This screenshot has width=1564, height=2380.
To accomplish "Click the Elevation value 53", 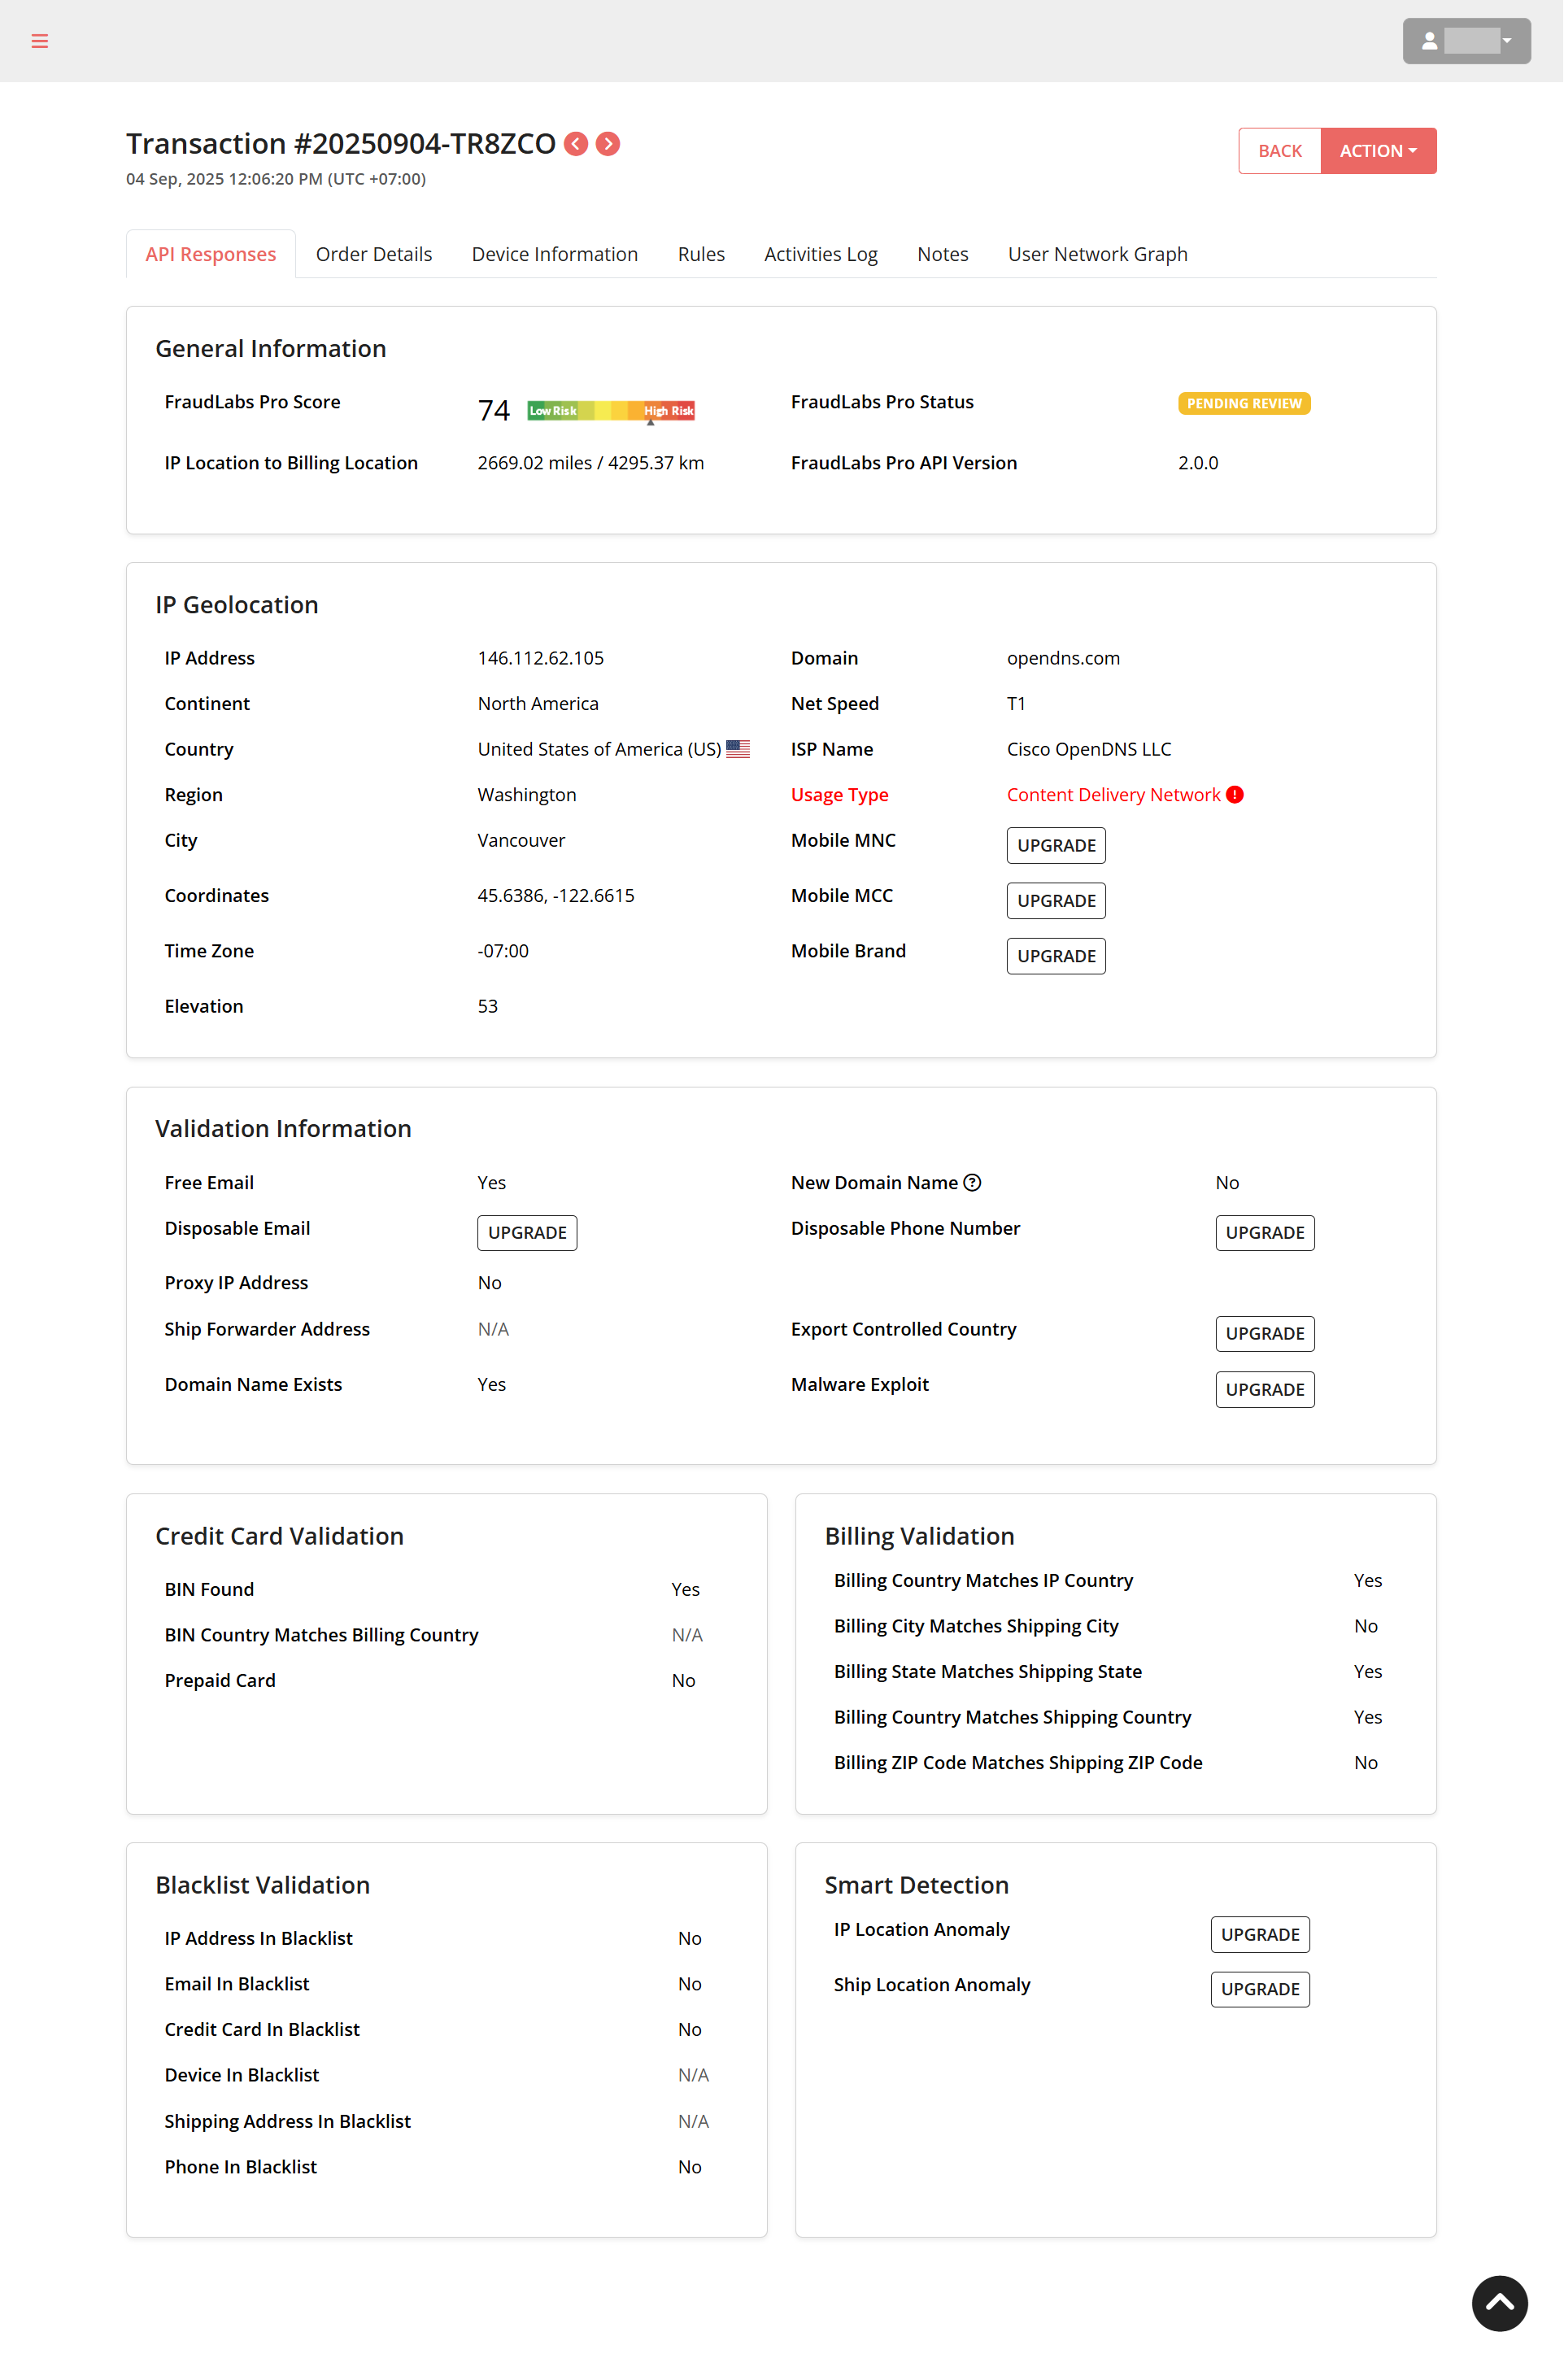I will [x=488, y=1007].
